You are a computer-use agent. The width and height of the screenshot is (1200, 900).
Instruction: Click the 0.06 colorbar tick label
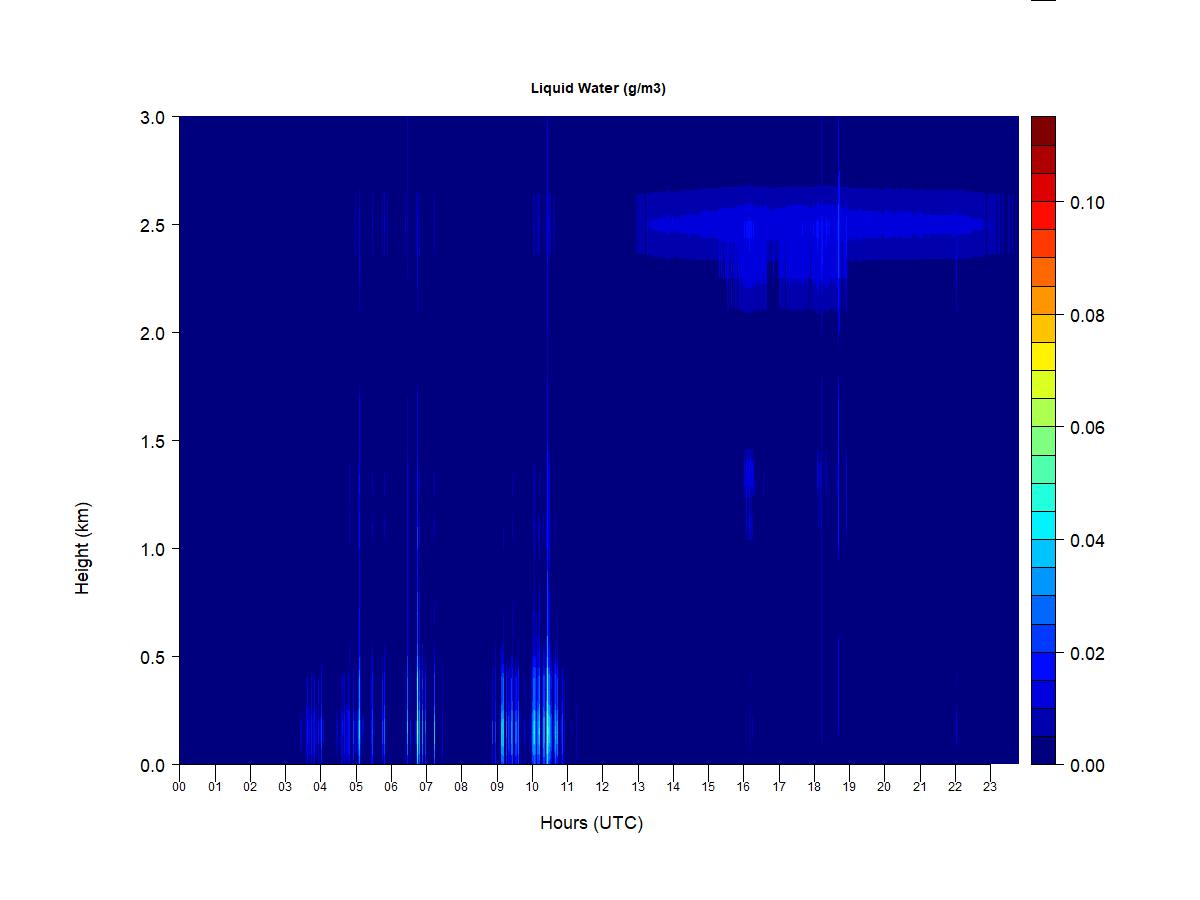click(1087, 428)
